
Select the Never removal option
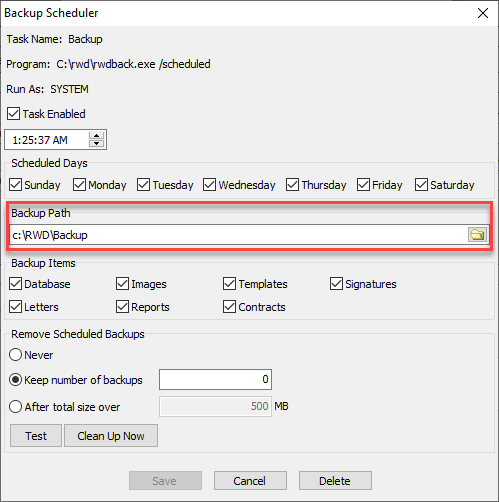[x=15, y=355]
